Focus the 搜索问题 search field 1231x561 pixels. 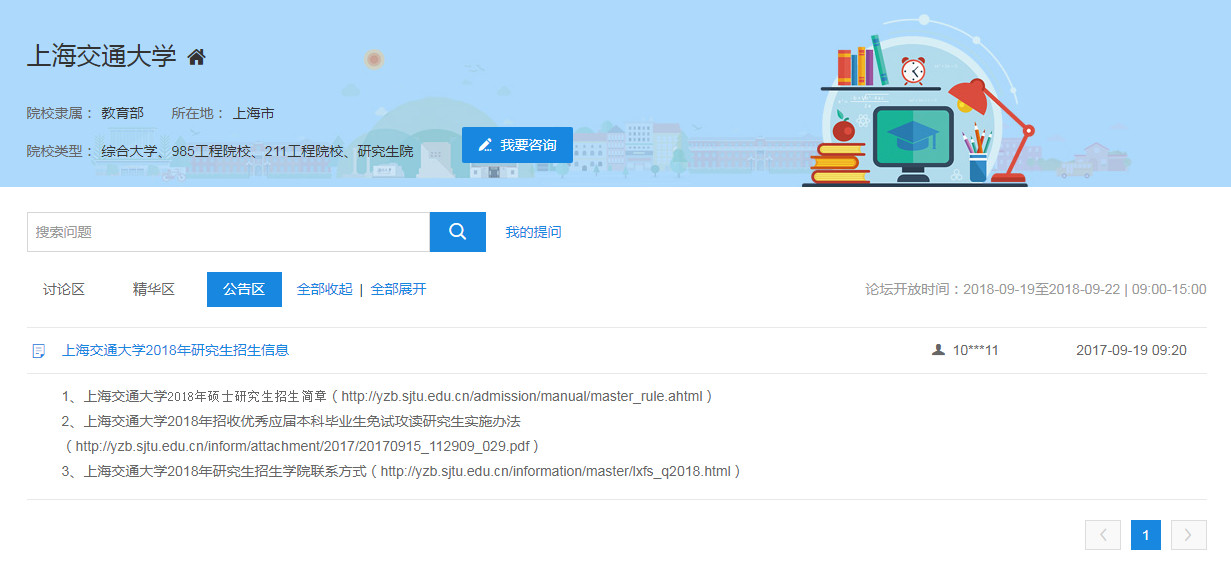coord(228,232)
